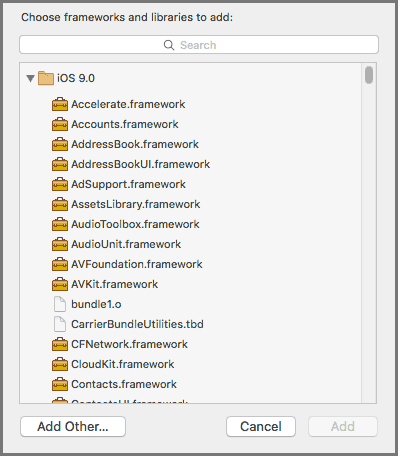The height and width of the screenshot is (456, 398).
Task: Click the AudioToolbox.framework toolbox icon
Action: point(60,224)
